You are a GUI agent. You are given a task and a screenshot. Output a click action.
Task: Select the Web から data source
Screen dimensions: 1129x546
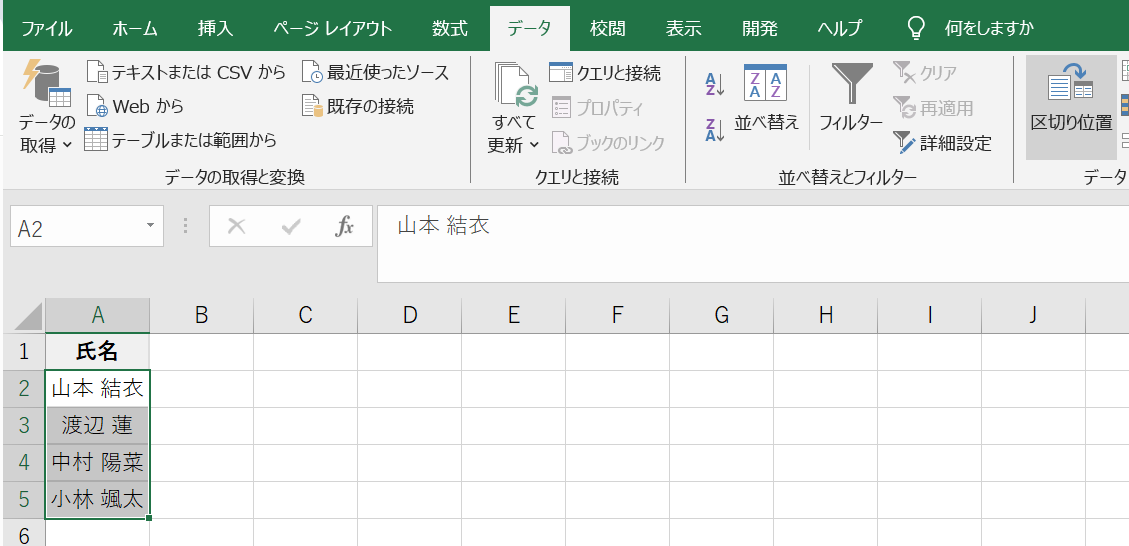coord(135,106)
